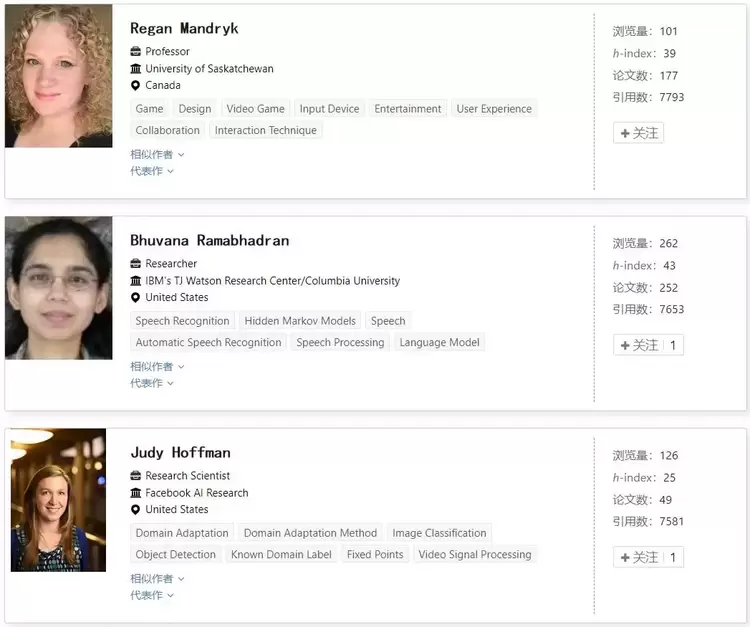Screen dimensions: 750x627
Task: Select the Video Game tag
Action: (255, 109)
